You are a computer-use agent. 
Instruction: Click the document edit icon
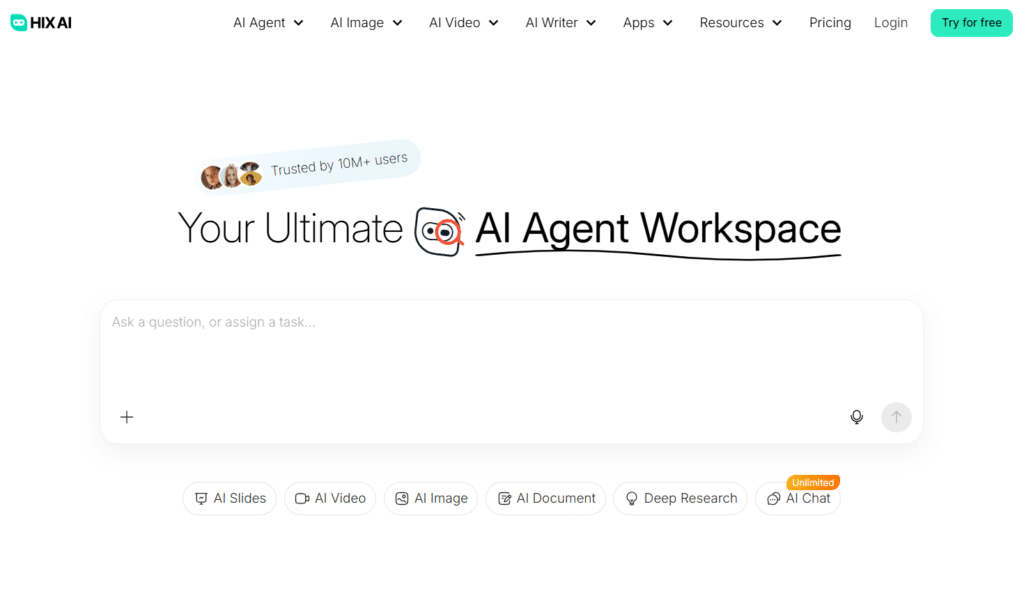(x=504, y=499)
